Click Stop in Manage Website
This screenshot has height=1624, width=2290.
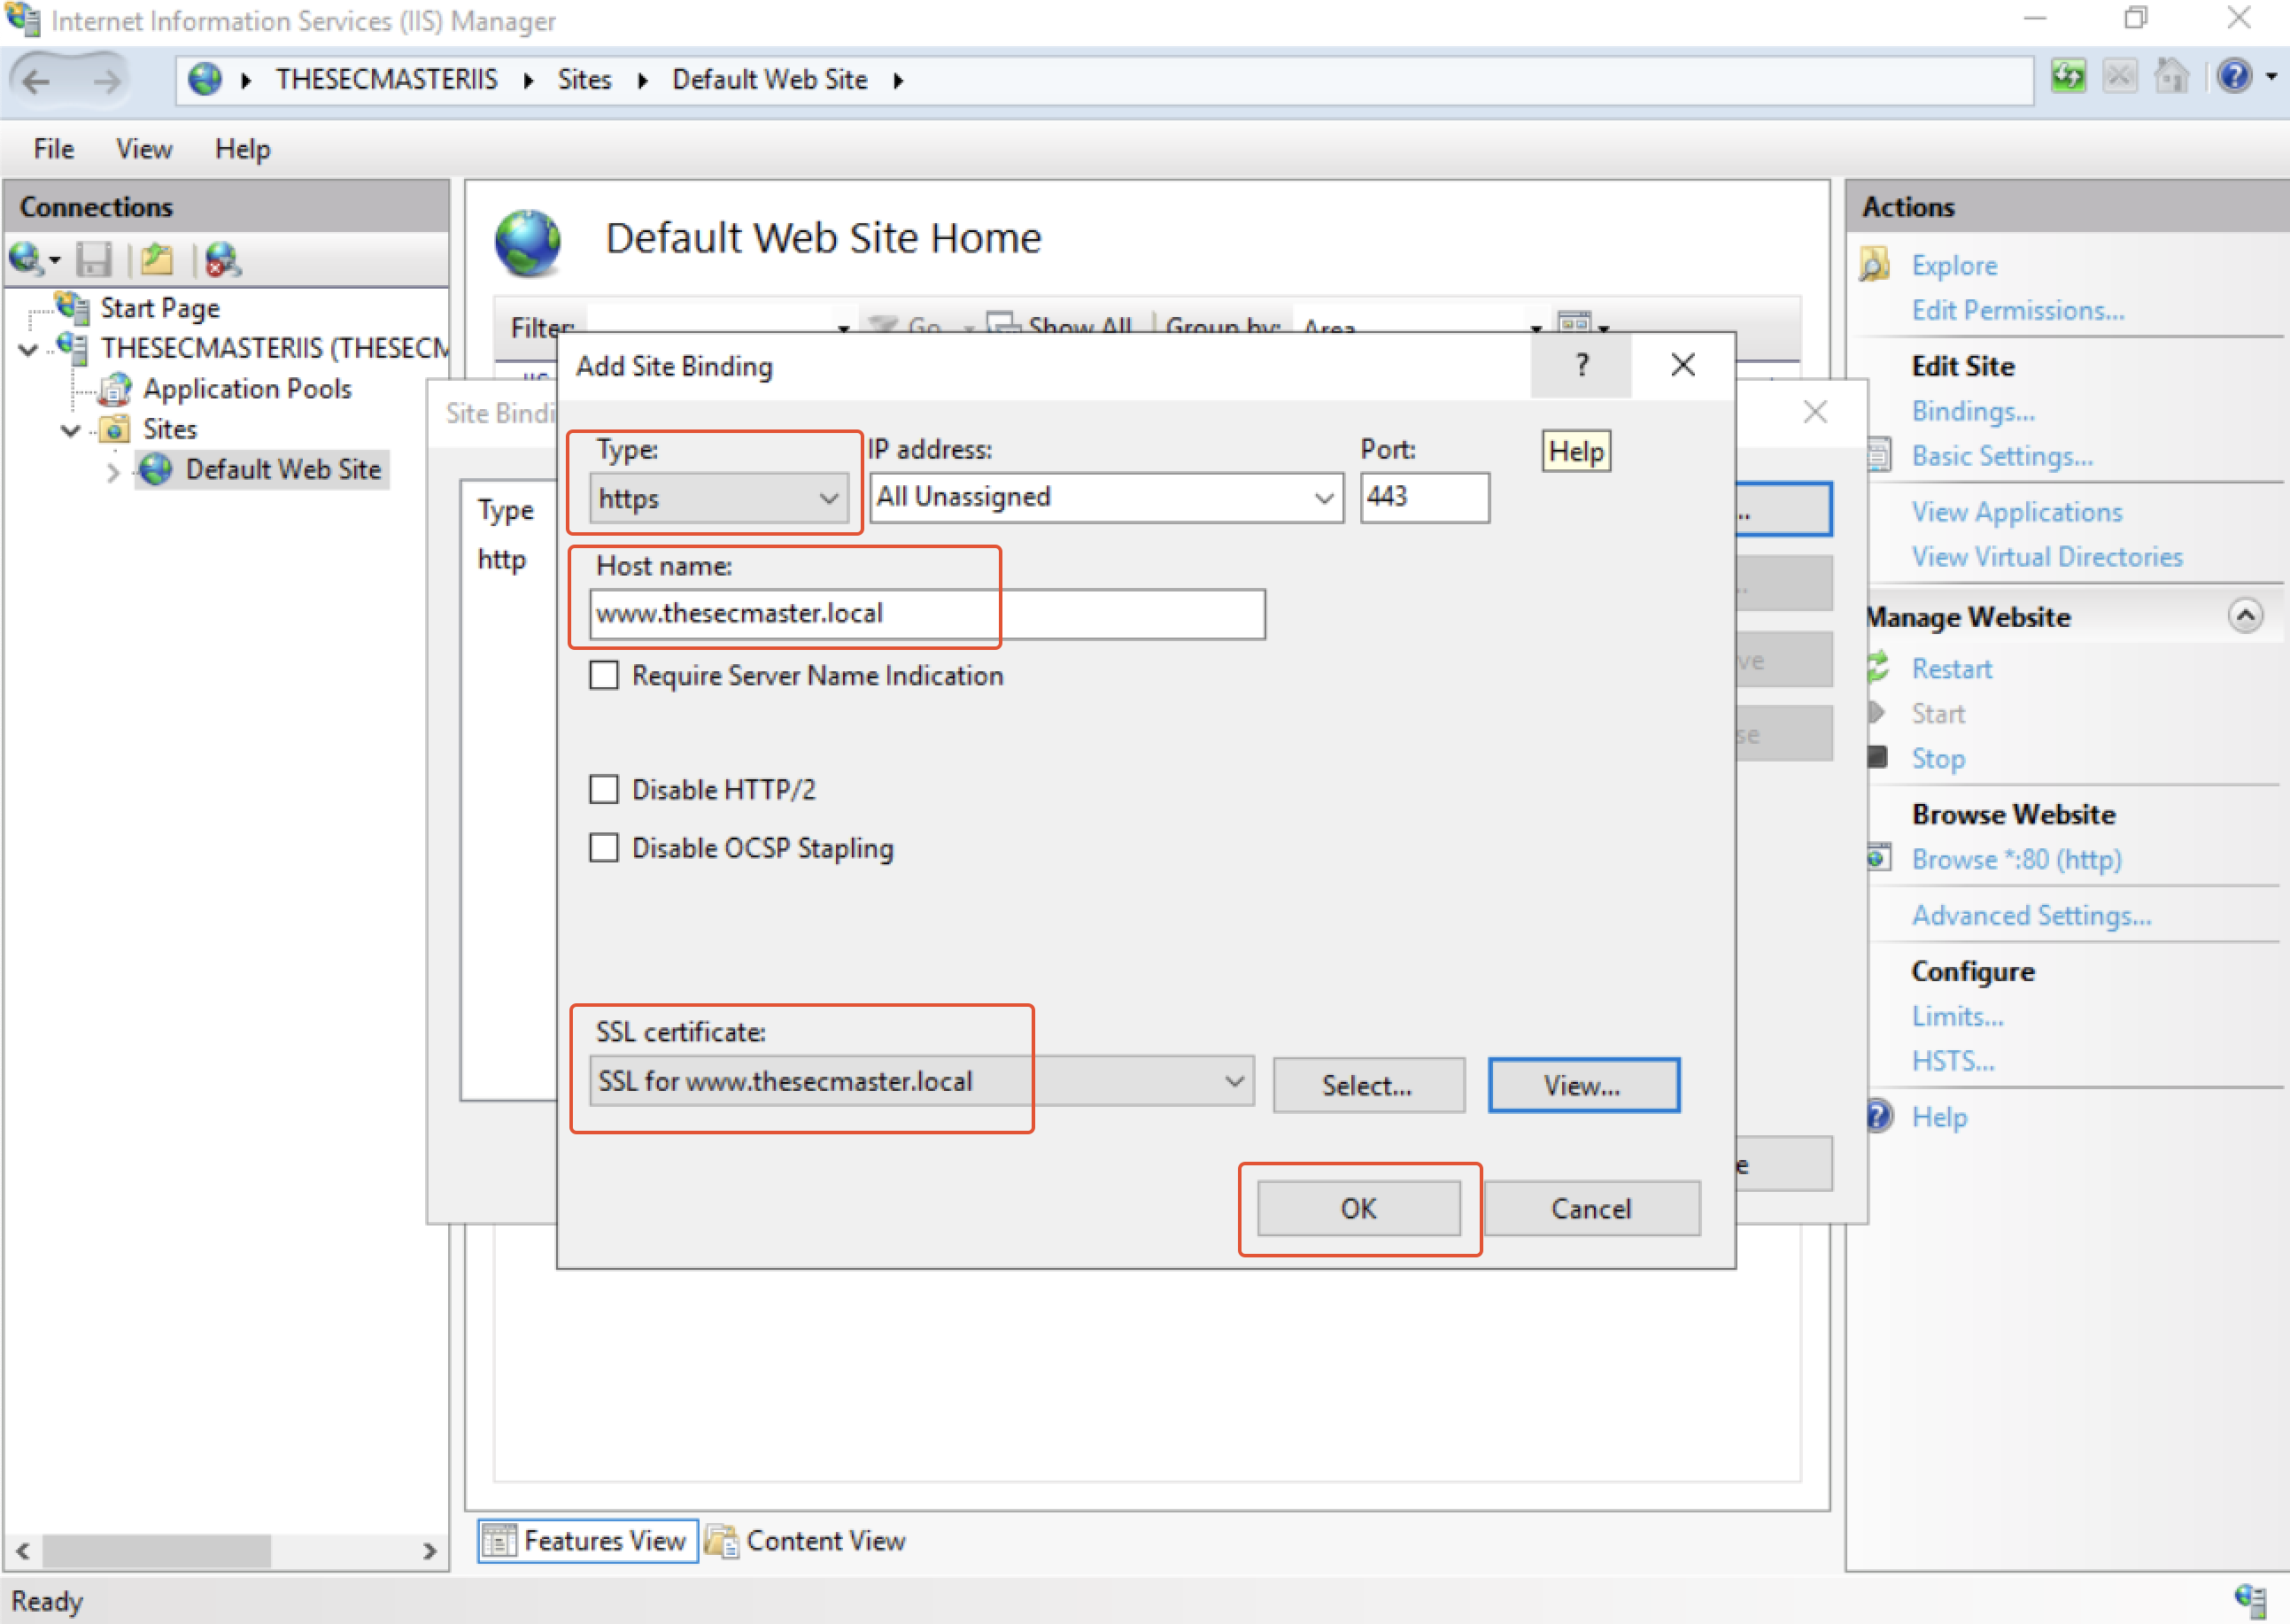point(1938,759)
